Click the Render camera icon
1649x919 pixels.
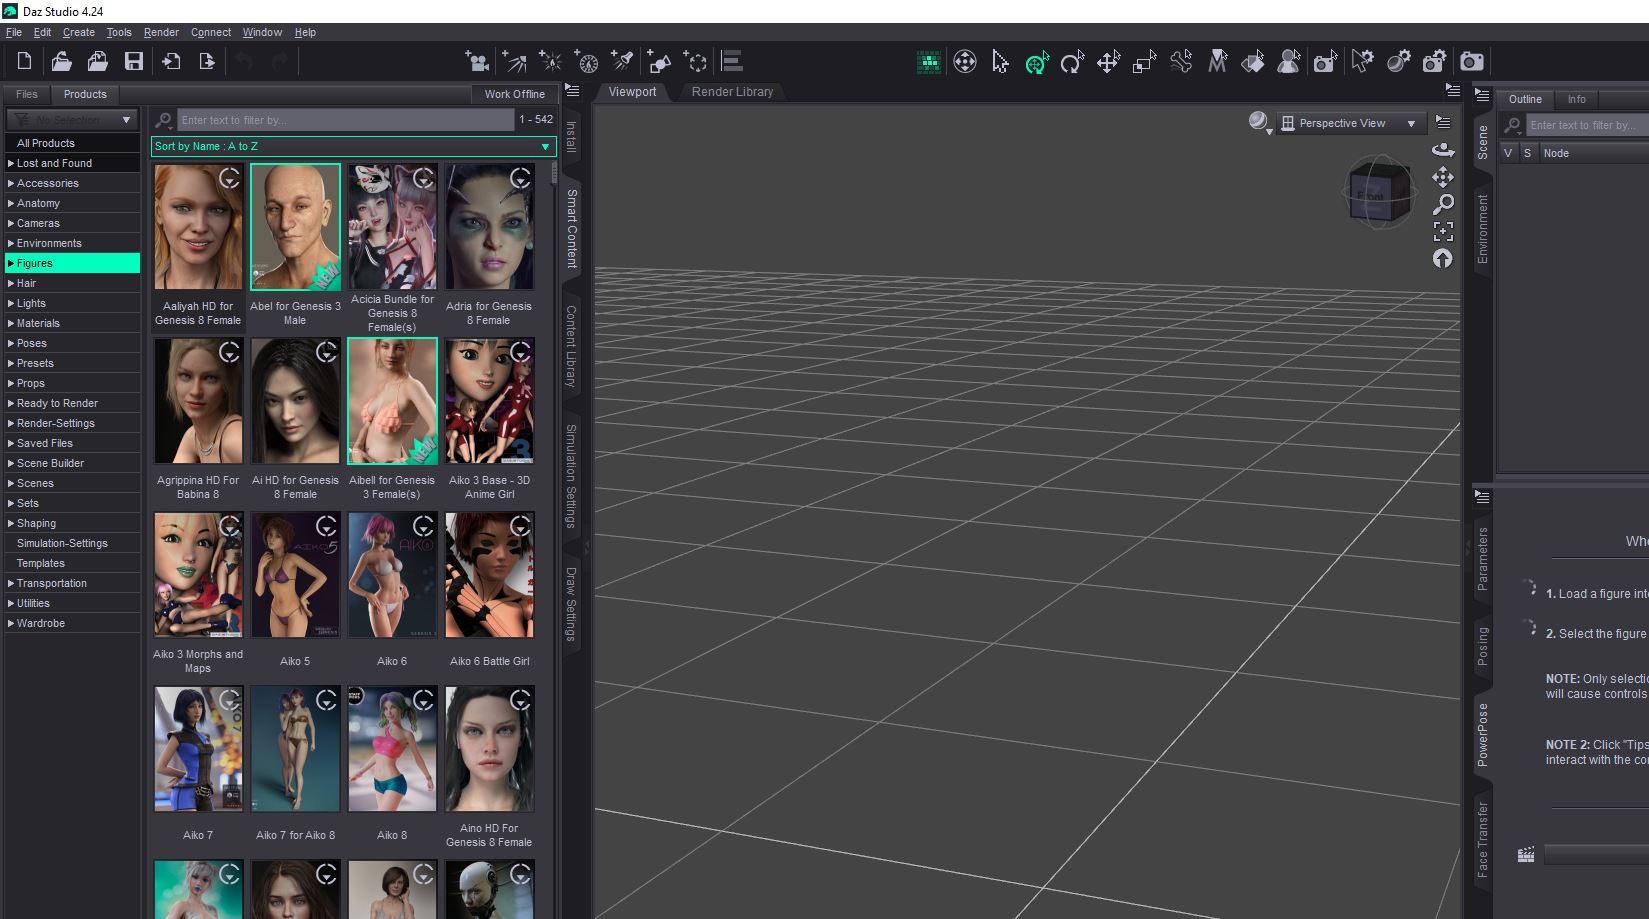[x=1472, y=62]
